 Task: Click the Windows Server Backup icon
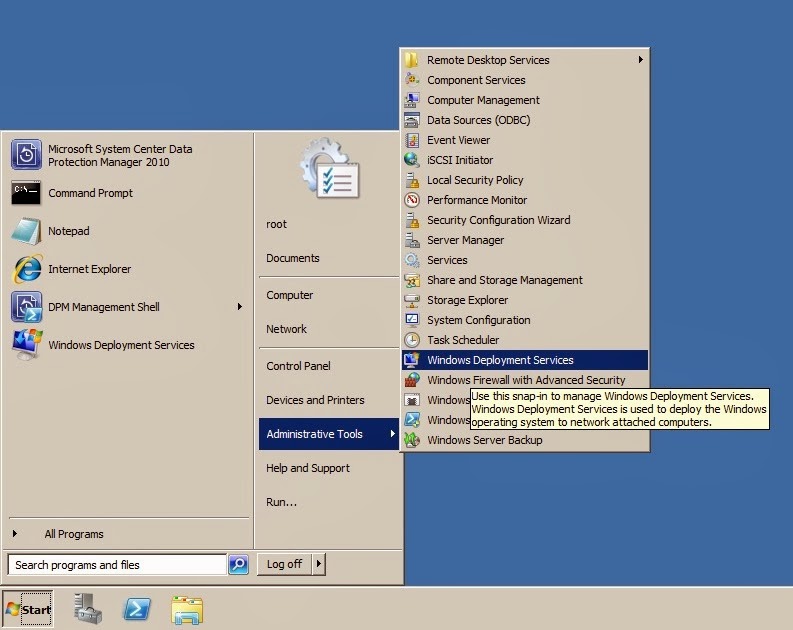[412, 440]
